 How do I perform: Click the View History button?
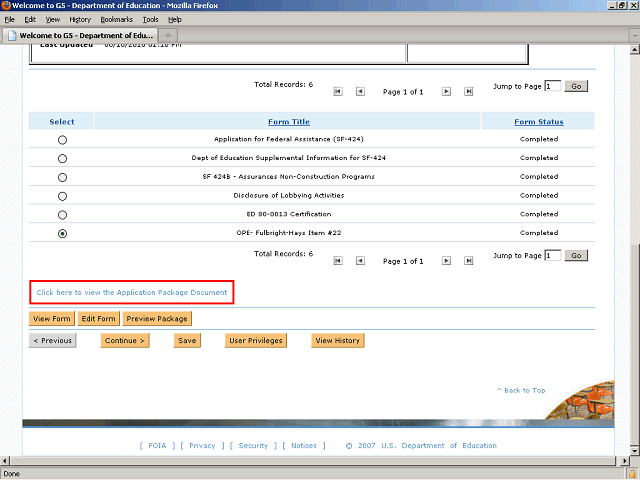point(338,340)
